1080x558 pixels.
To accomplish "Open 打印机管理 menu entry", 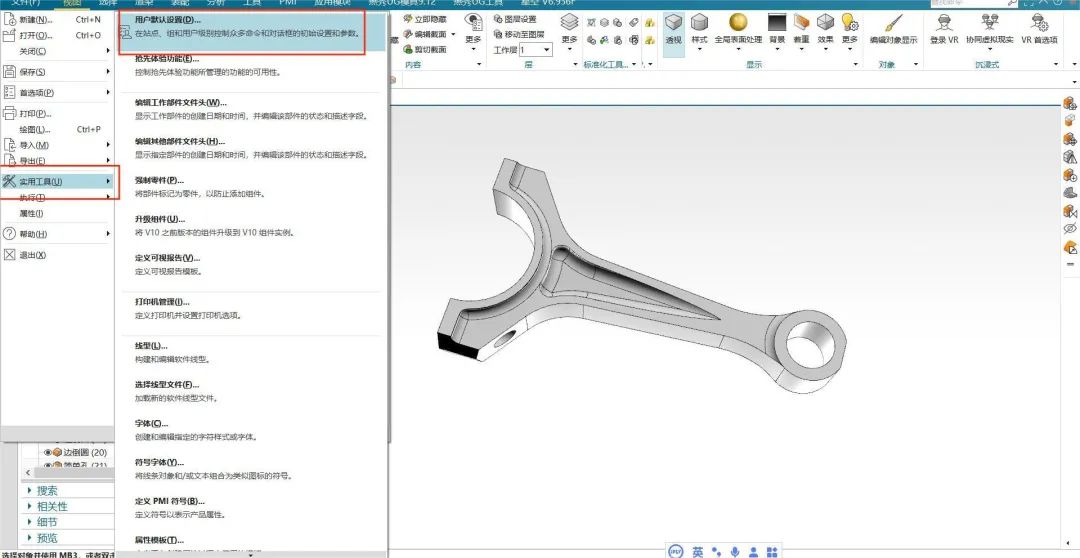I will click(x=251, y=308).
